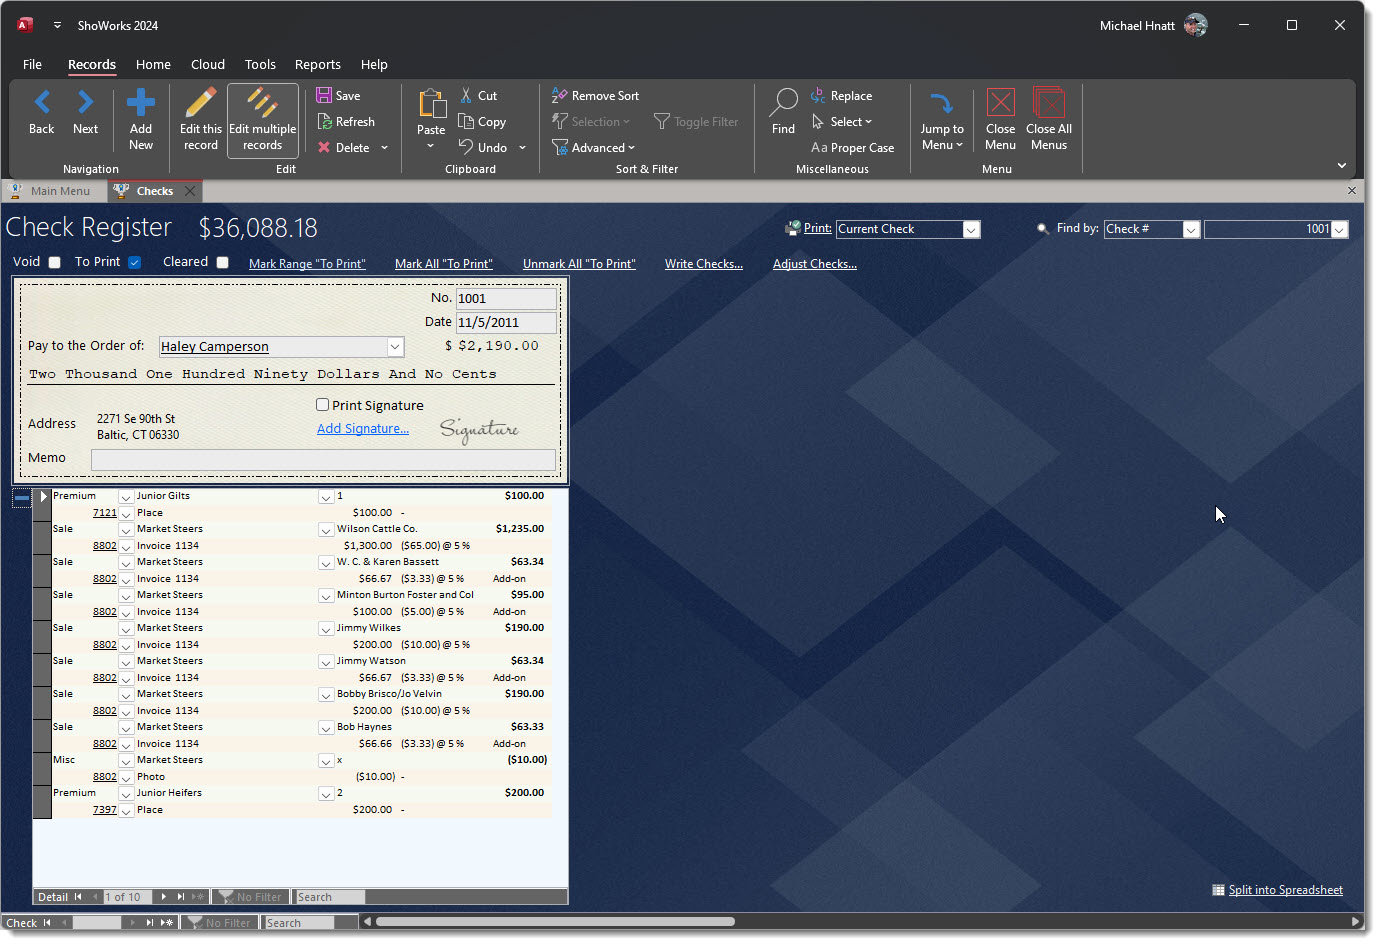Select the Edit this record pencil icon
Viewport: 1380px width, 945px height.
point(201,103)
